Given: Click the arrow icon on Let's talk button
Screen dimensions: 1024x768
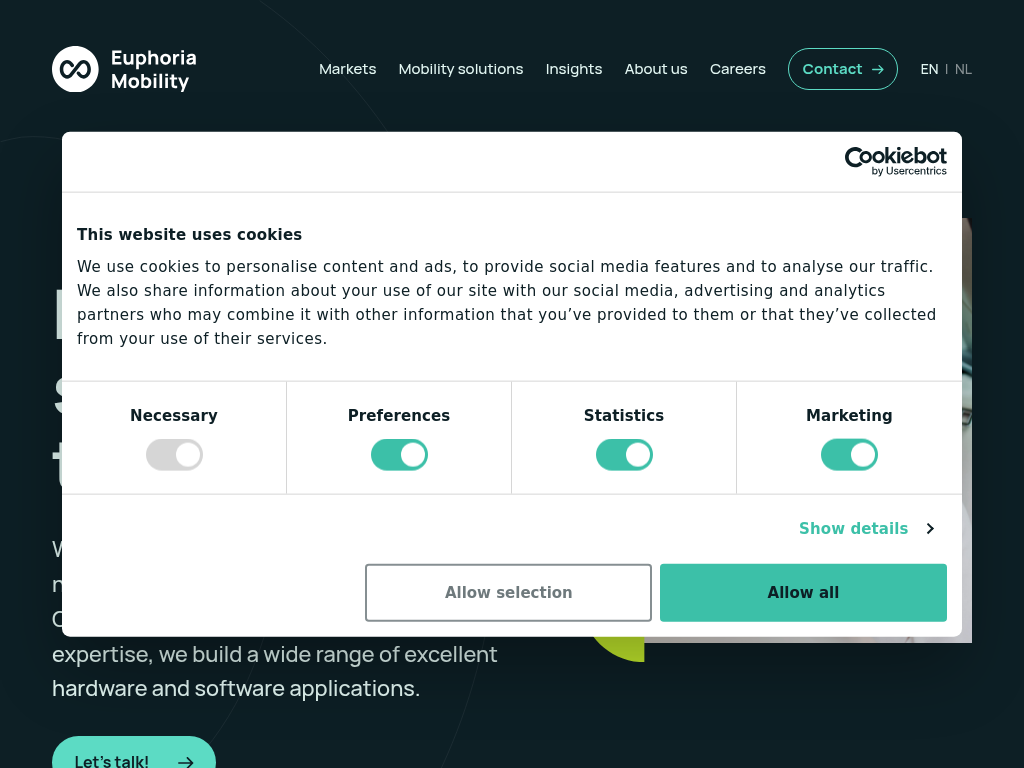Looking at the screenshot, I should (185, 761).
